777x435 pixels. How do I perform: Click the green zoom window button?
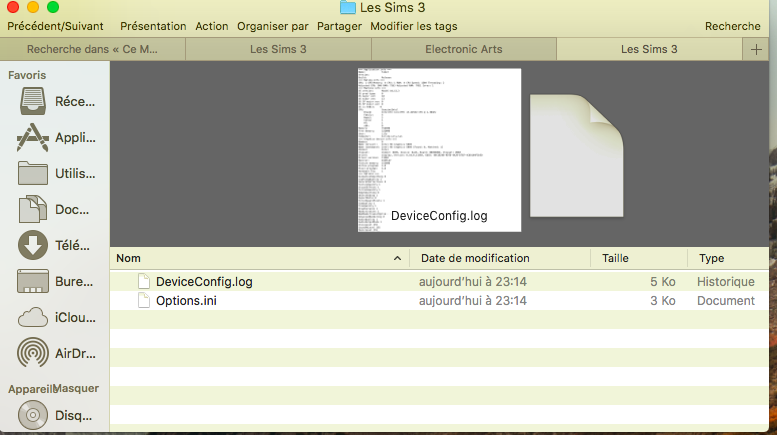point(53,7)
